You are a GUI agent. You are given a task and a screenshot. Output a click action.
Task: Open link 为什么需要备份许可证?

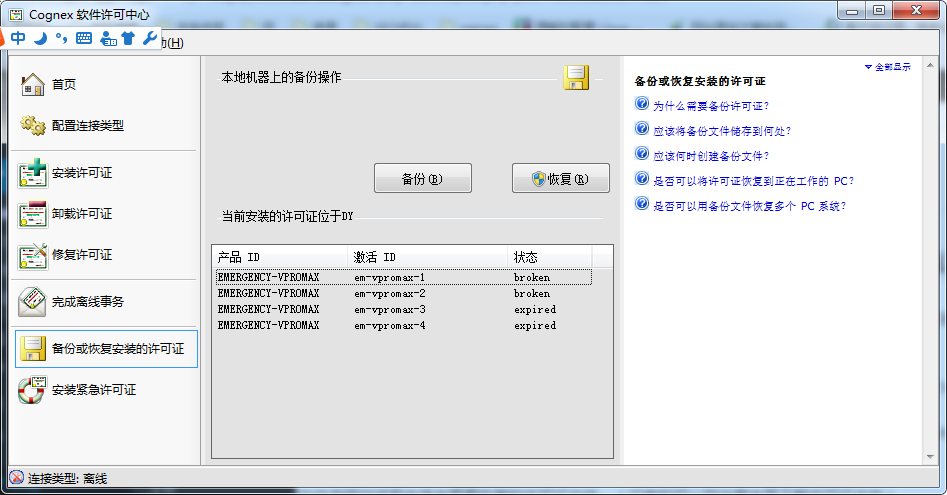[711, 106]
